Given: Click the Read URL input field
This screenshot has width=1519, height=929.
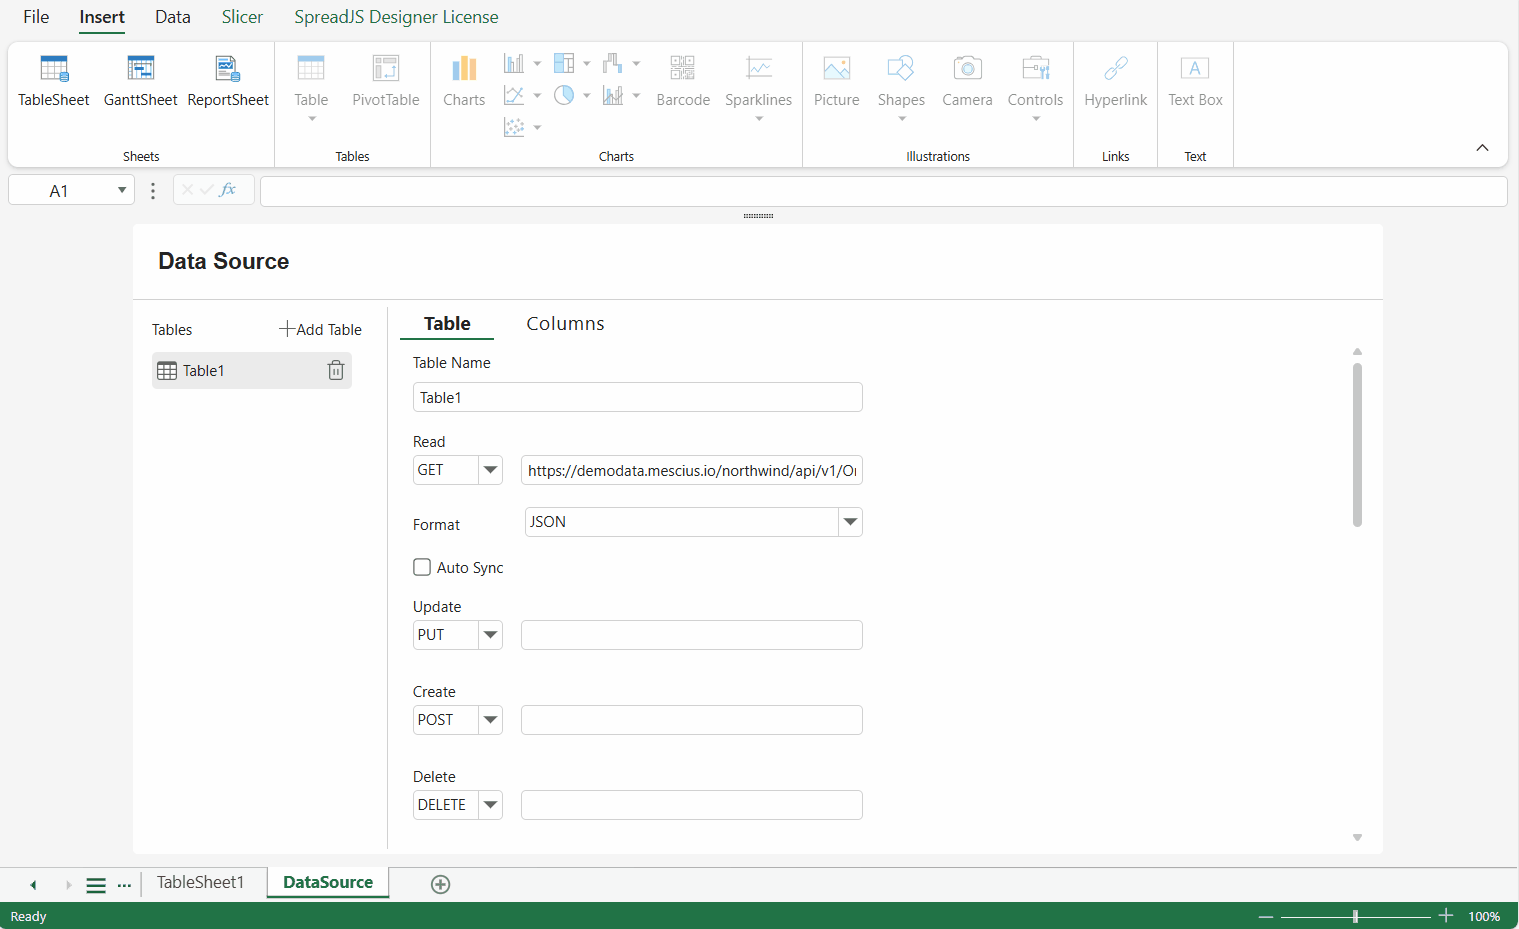Looking at the screenshot, I should point(692,470).
